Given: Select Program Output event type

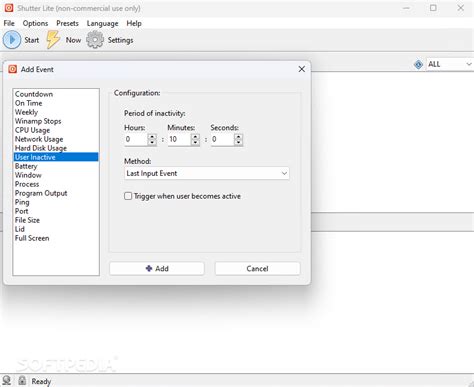Looking at the screenshot, I should [56, 193].
